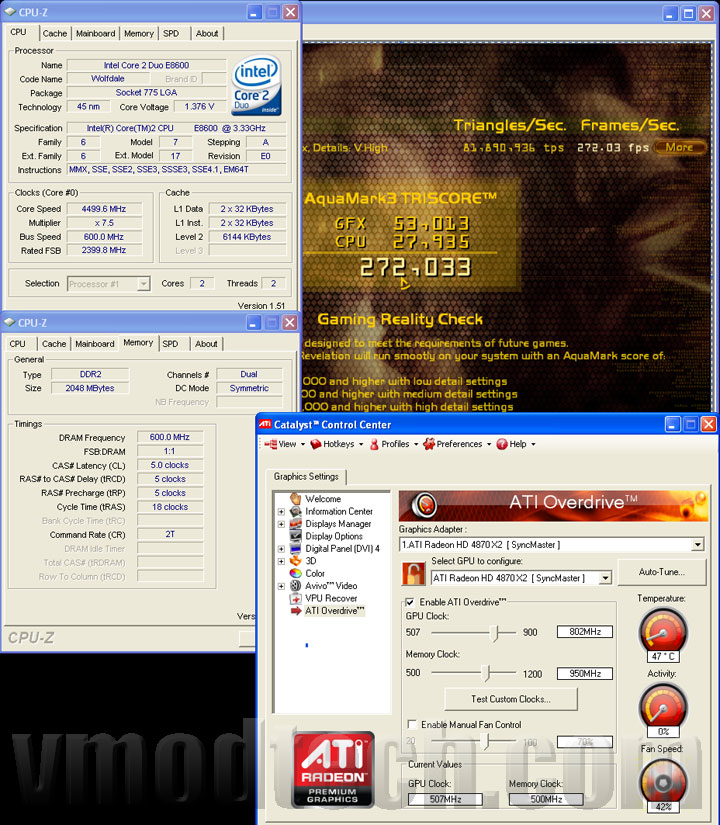Adjust the Memory Clock slider handle
Image resolution: width=720 pixels, height=825 pixels.
(486, 673)
